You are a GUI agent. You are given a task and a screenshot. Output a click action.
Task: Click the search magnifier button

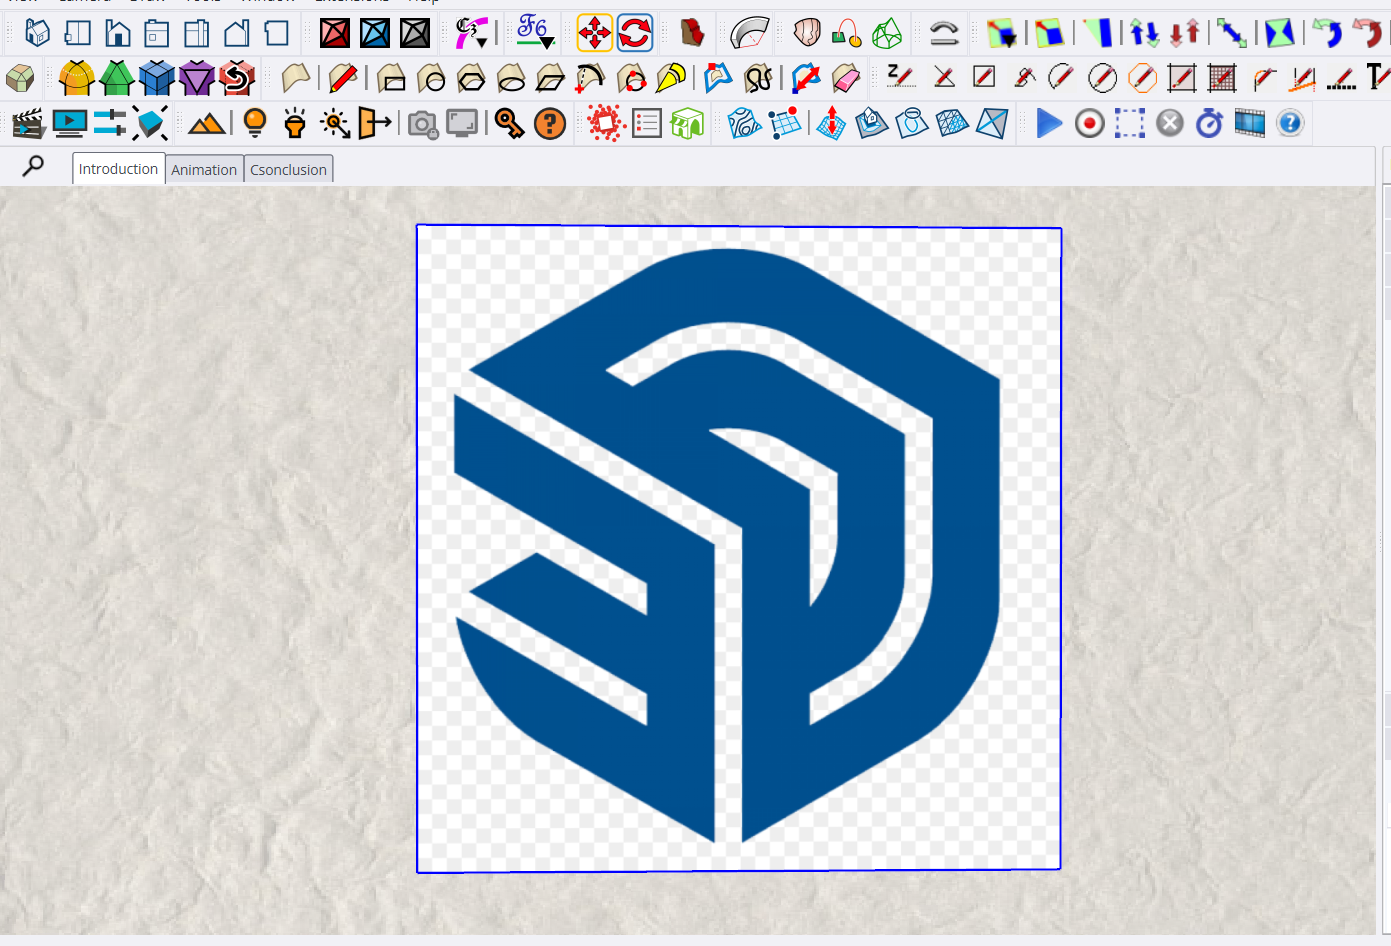(33, 167)
